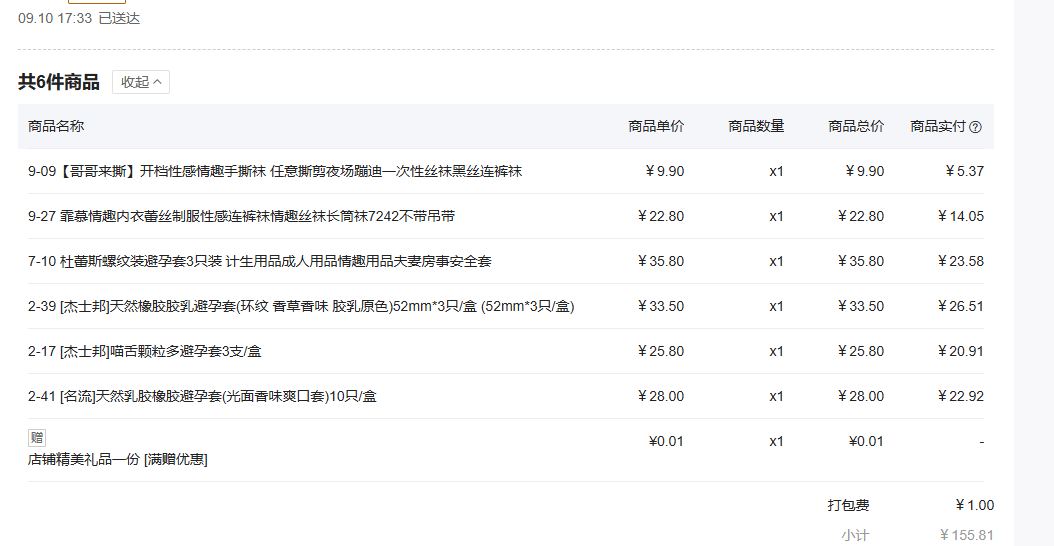1054x546 pixels.
Task: Click the ¥5.37 paid amount
Action: [964, 171]
